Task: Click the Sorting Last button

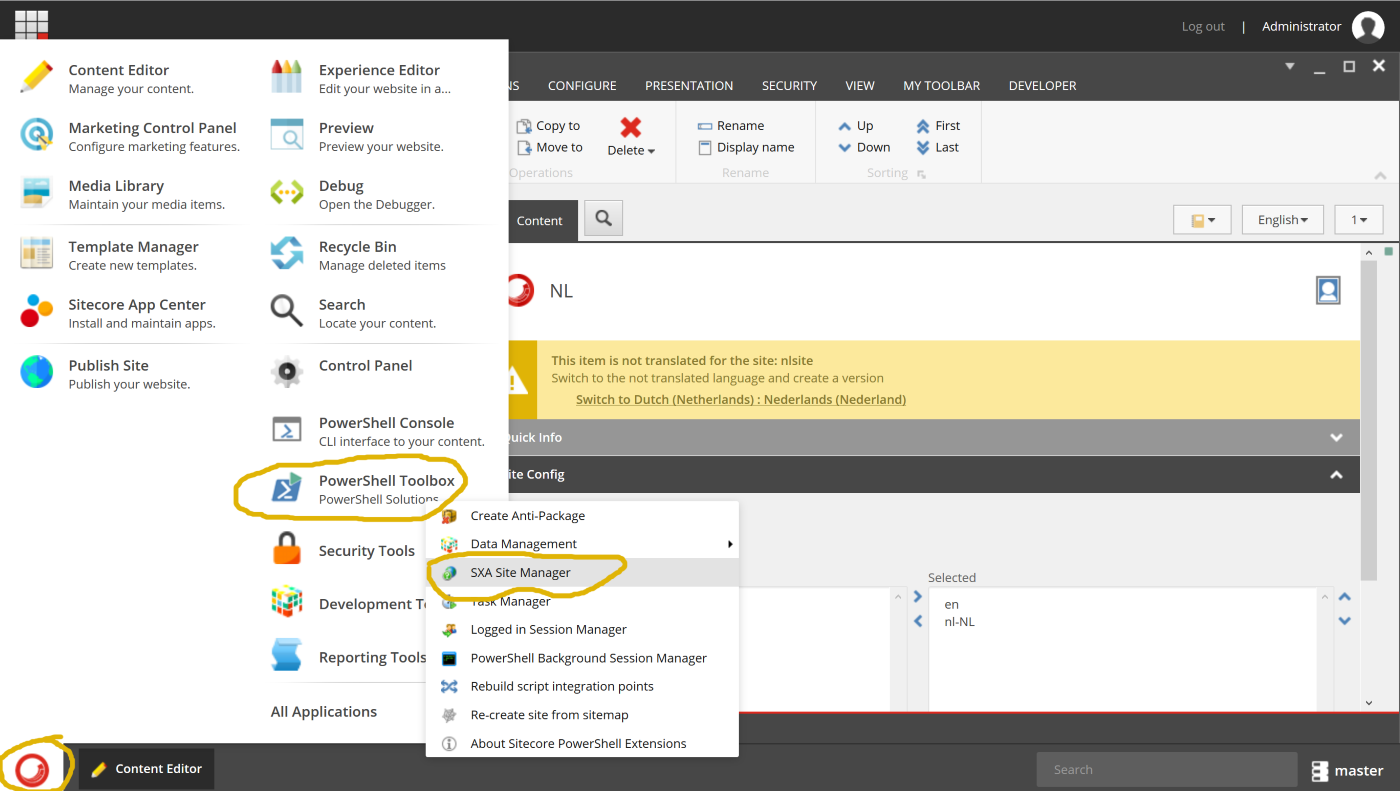Action: point(938,148)
